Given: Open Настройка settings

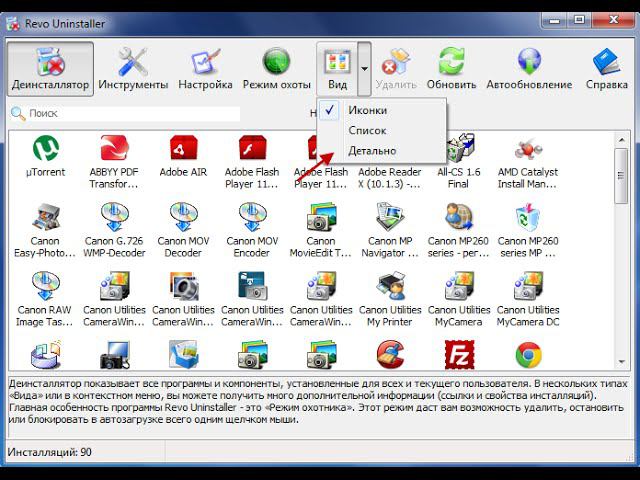Looking at the screenshot, I should [x=205, y=69].
